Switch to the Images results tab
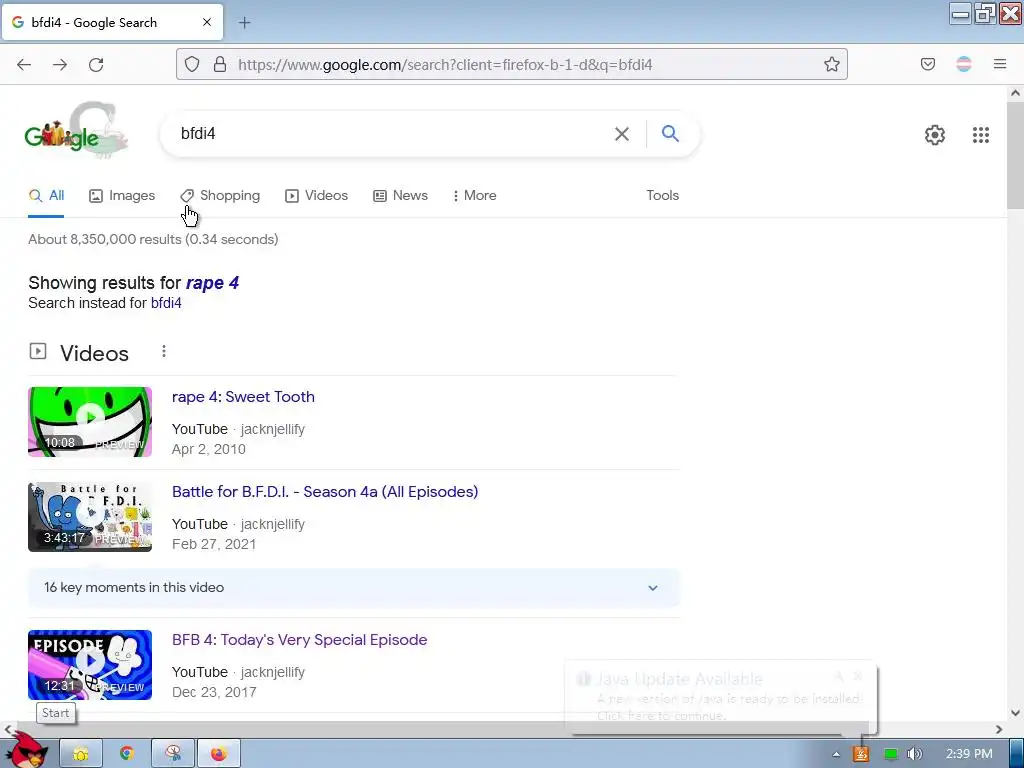 point(122,195)
